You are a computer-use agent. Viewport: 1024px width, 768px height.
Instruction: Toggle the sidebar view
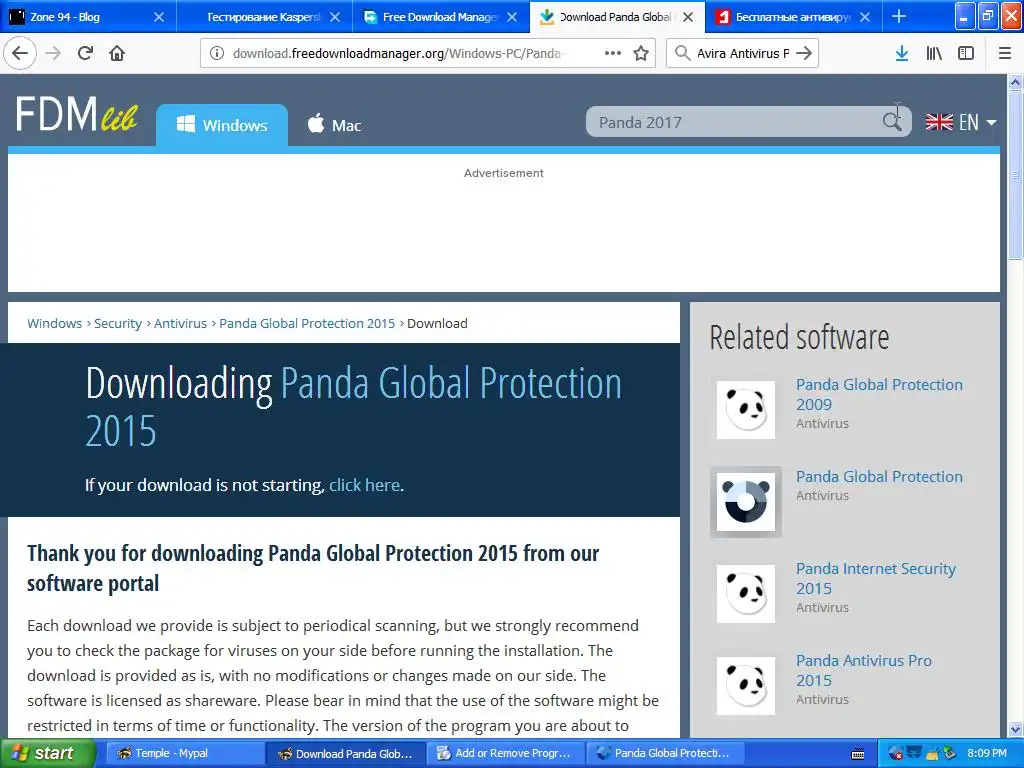[966, 53]
